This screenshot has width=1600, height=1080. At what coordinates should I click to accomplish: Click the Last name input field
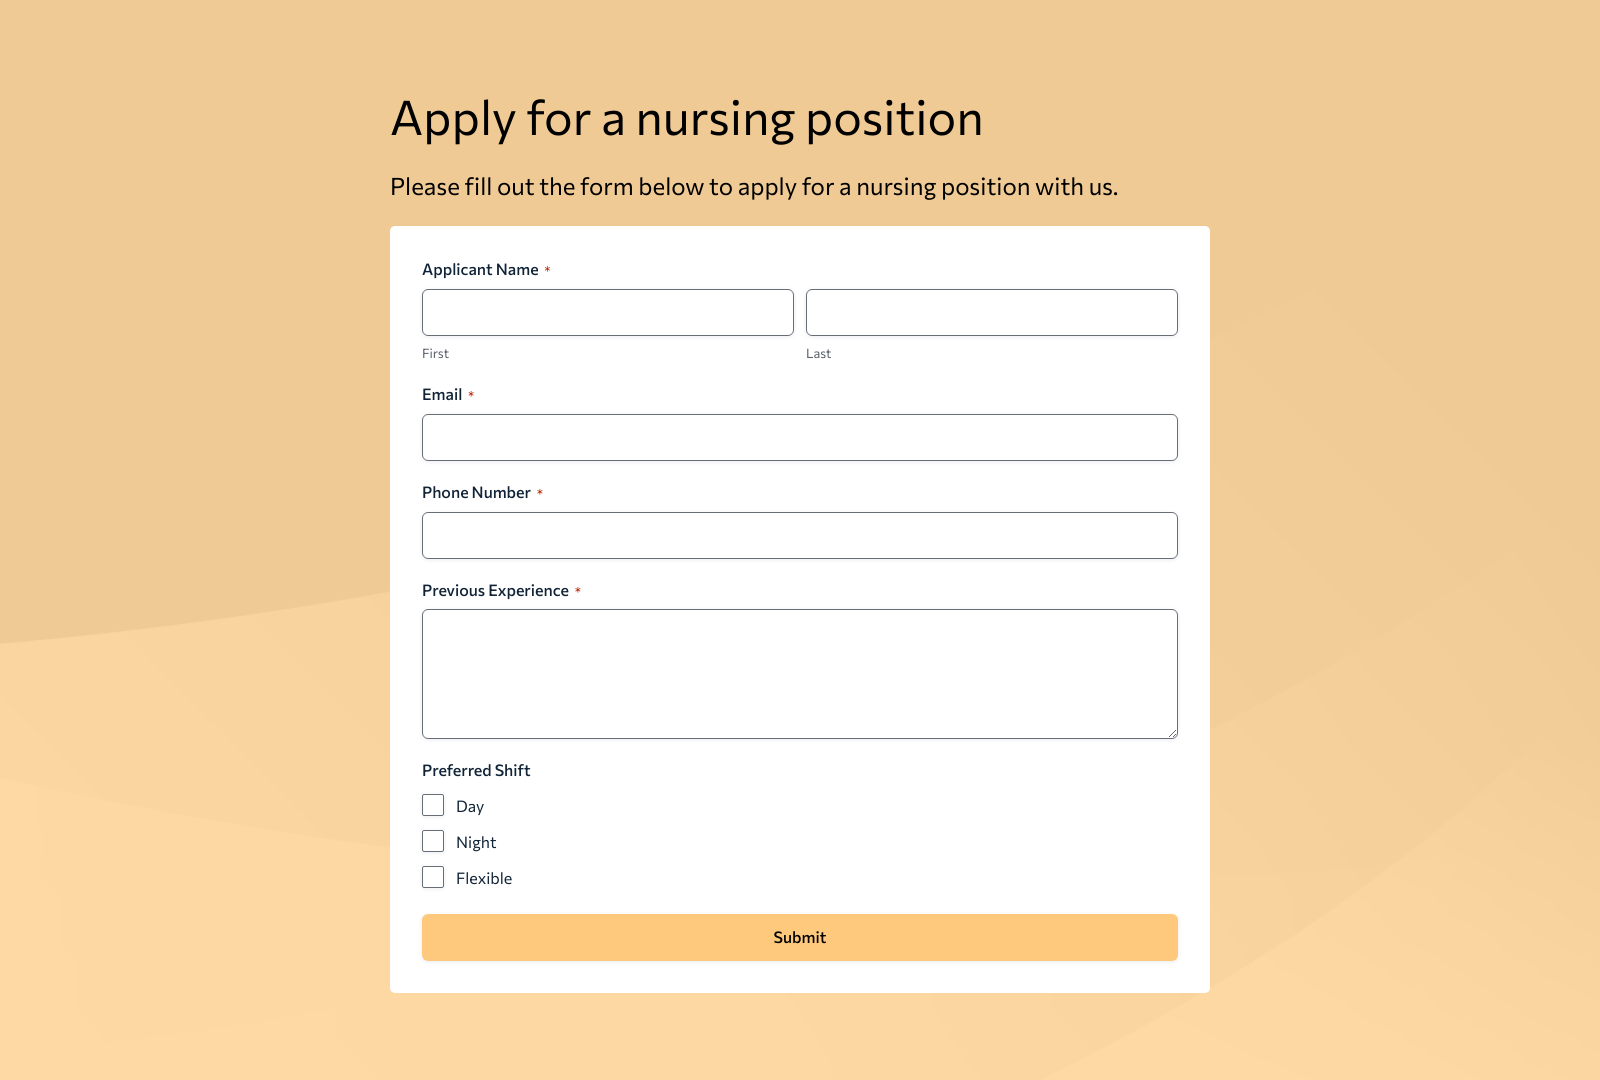991,312
